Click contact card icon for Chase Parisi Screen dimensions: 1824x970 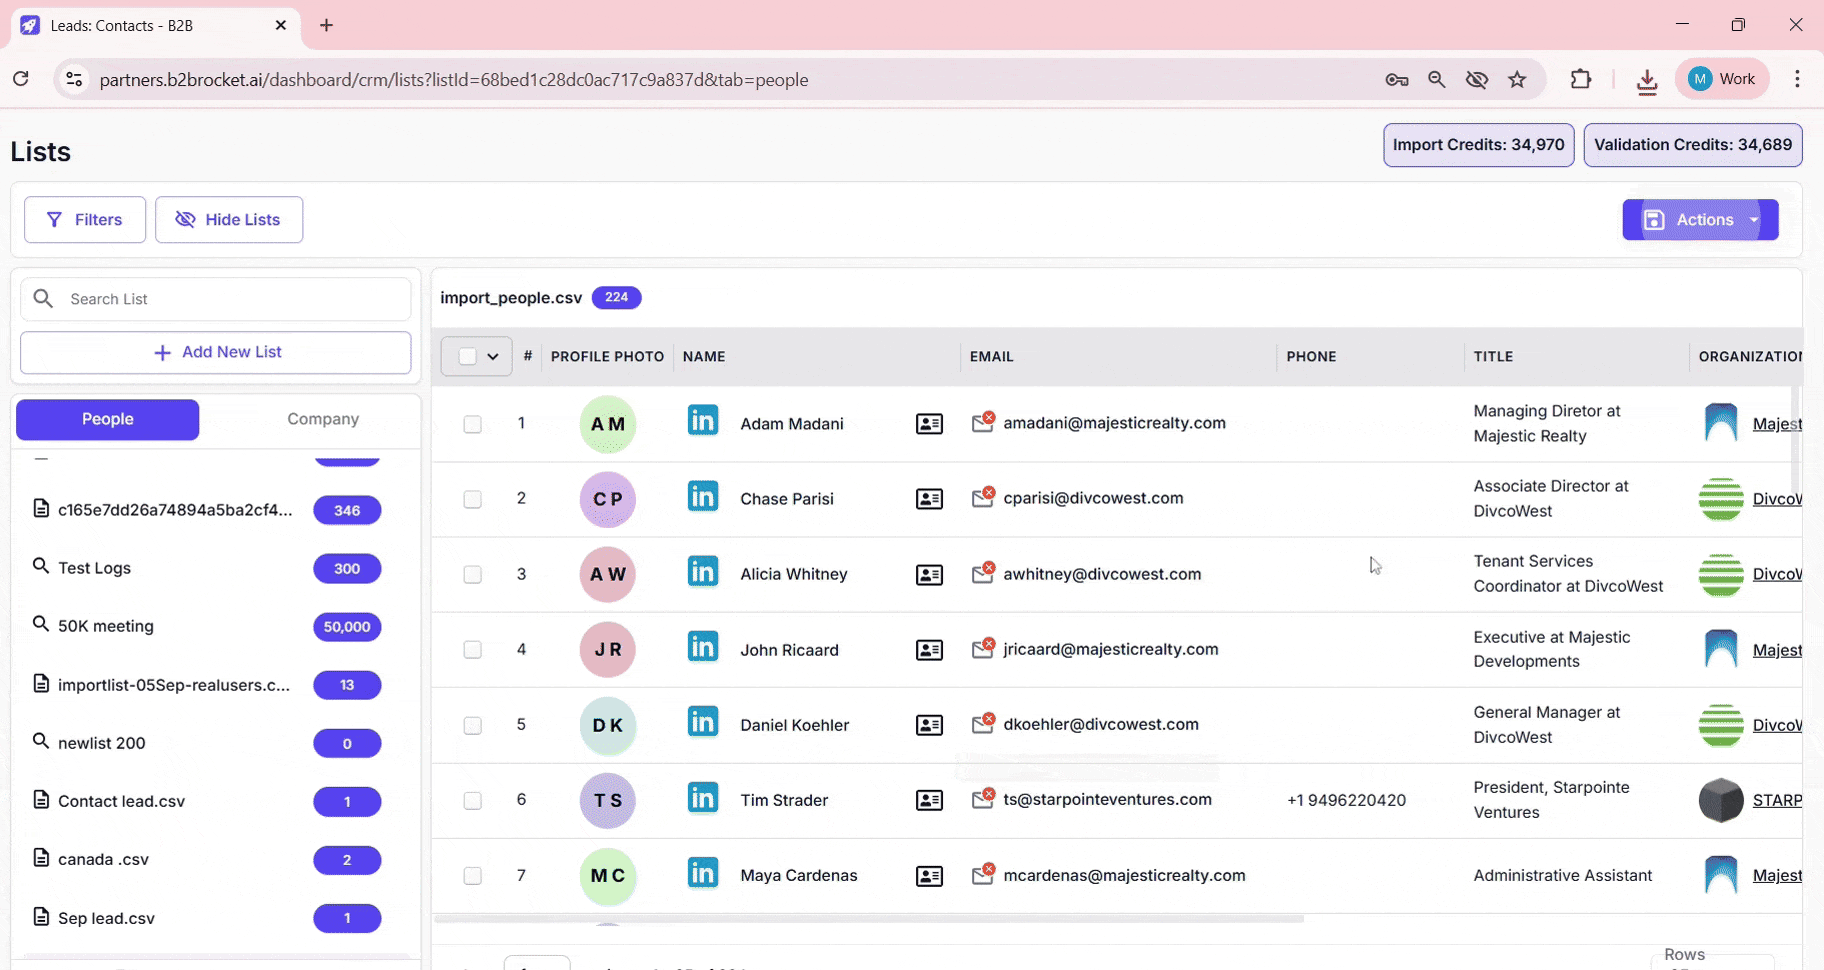click(929, 499)
